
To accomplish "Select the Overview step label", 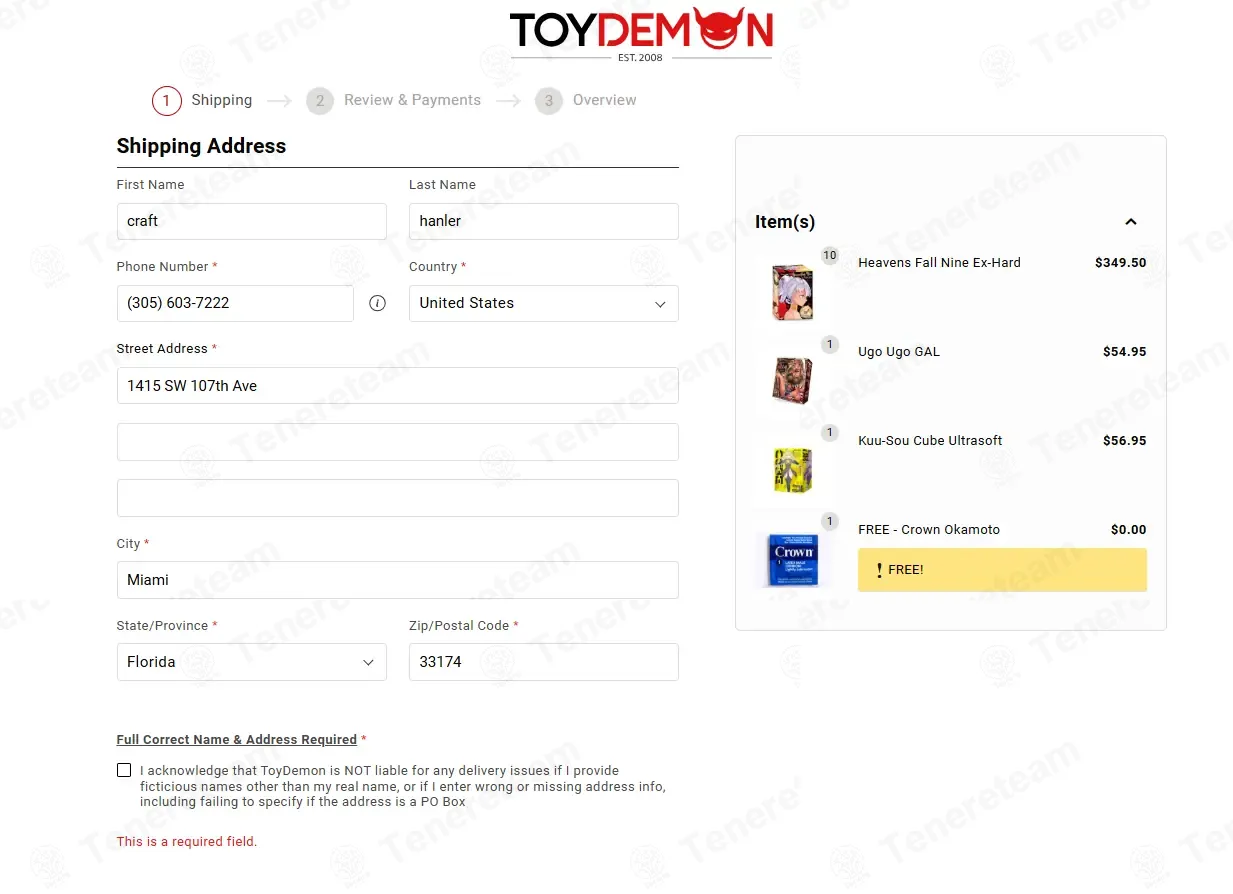I will pyautogui.click(x=604, y=101).
